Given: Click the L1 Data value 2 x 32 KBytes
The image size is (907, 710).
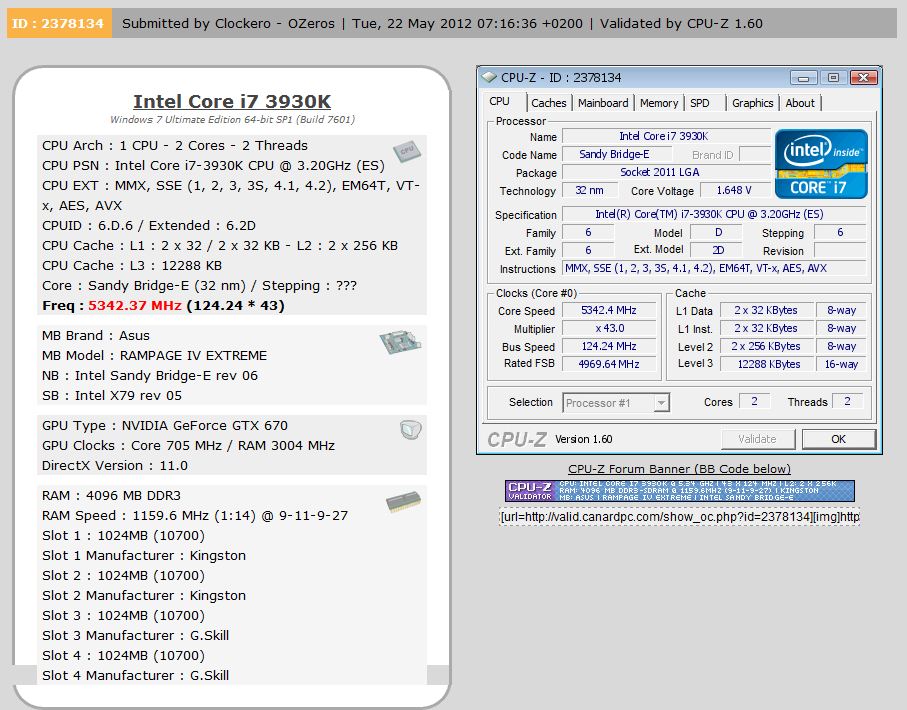Looking at the screenshot, I should click(767, 311).
